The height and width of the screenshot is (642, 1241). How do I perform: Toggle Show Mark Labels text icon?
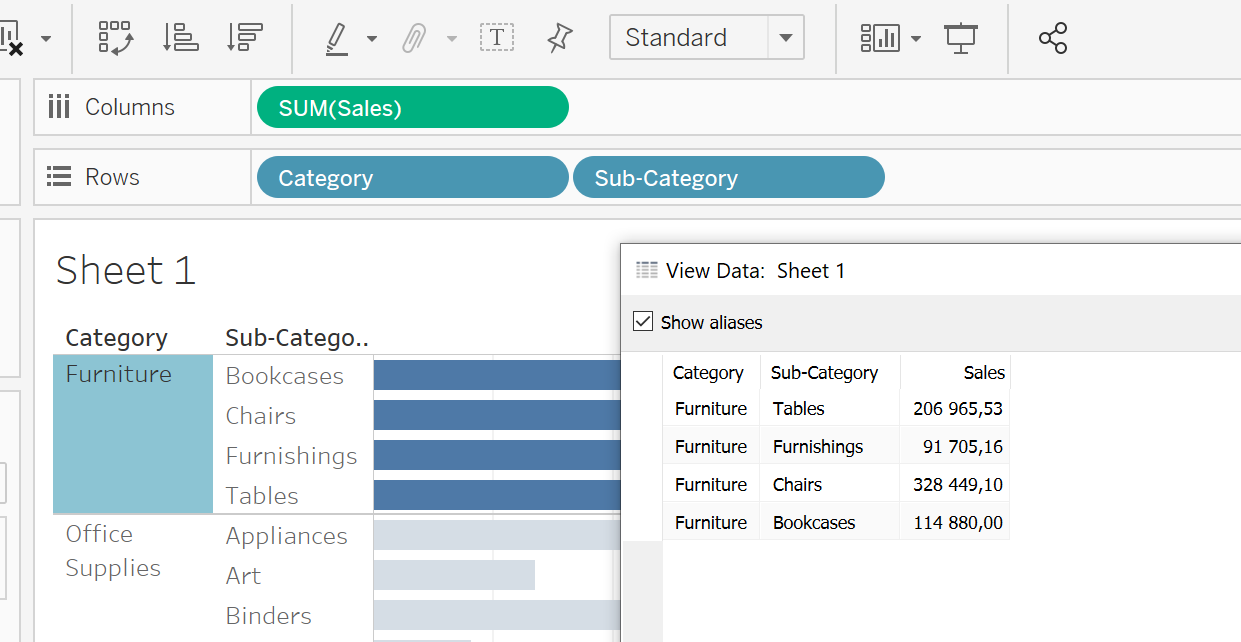point(497,38)
